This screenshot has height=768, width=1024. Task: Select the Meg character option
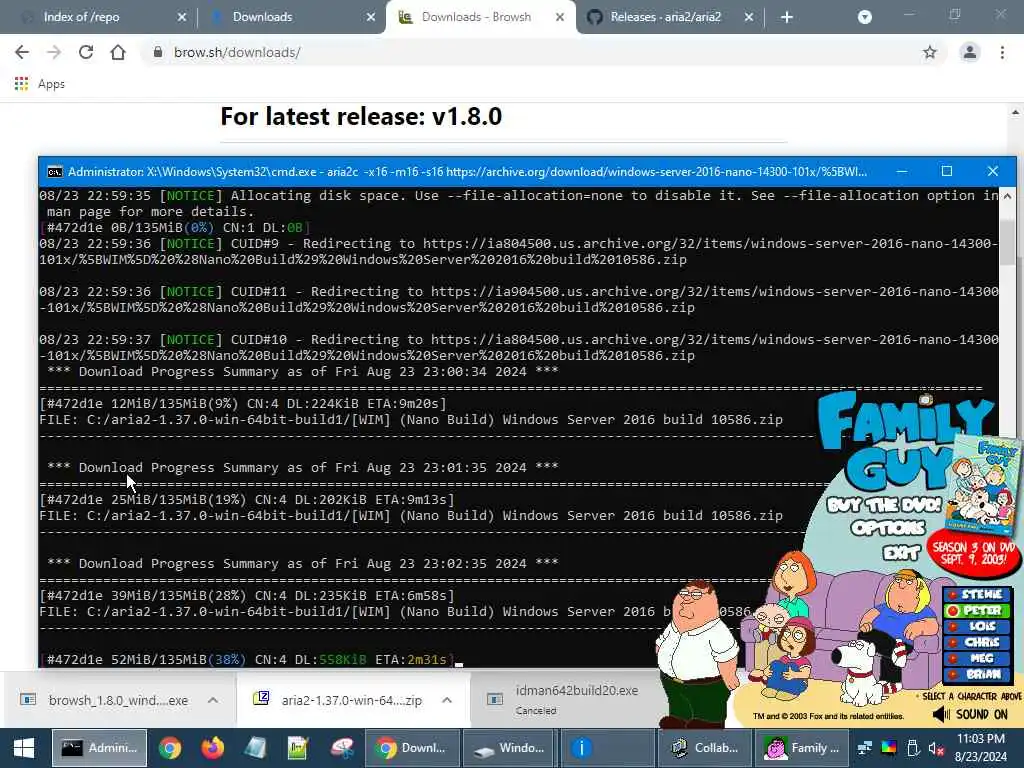click(x=977, y=658)
